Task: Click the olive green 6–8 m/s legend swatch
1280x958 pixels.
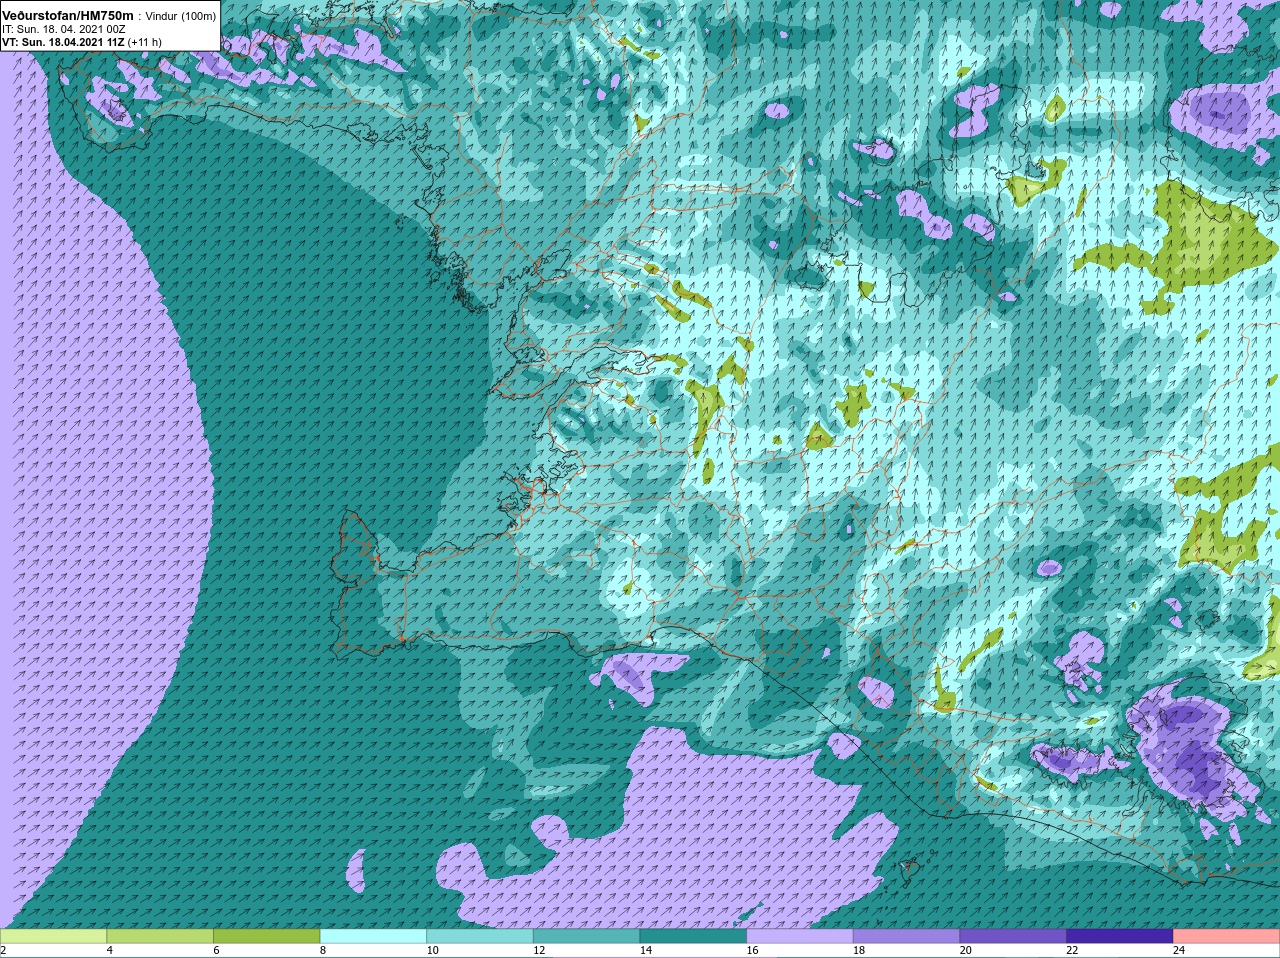Action: [267, 936]
